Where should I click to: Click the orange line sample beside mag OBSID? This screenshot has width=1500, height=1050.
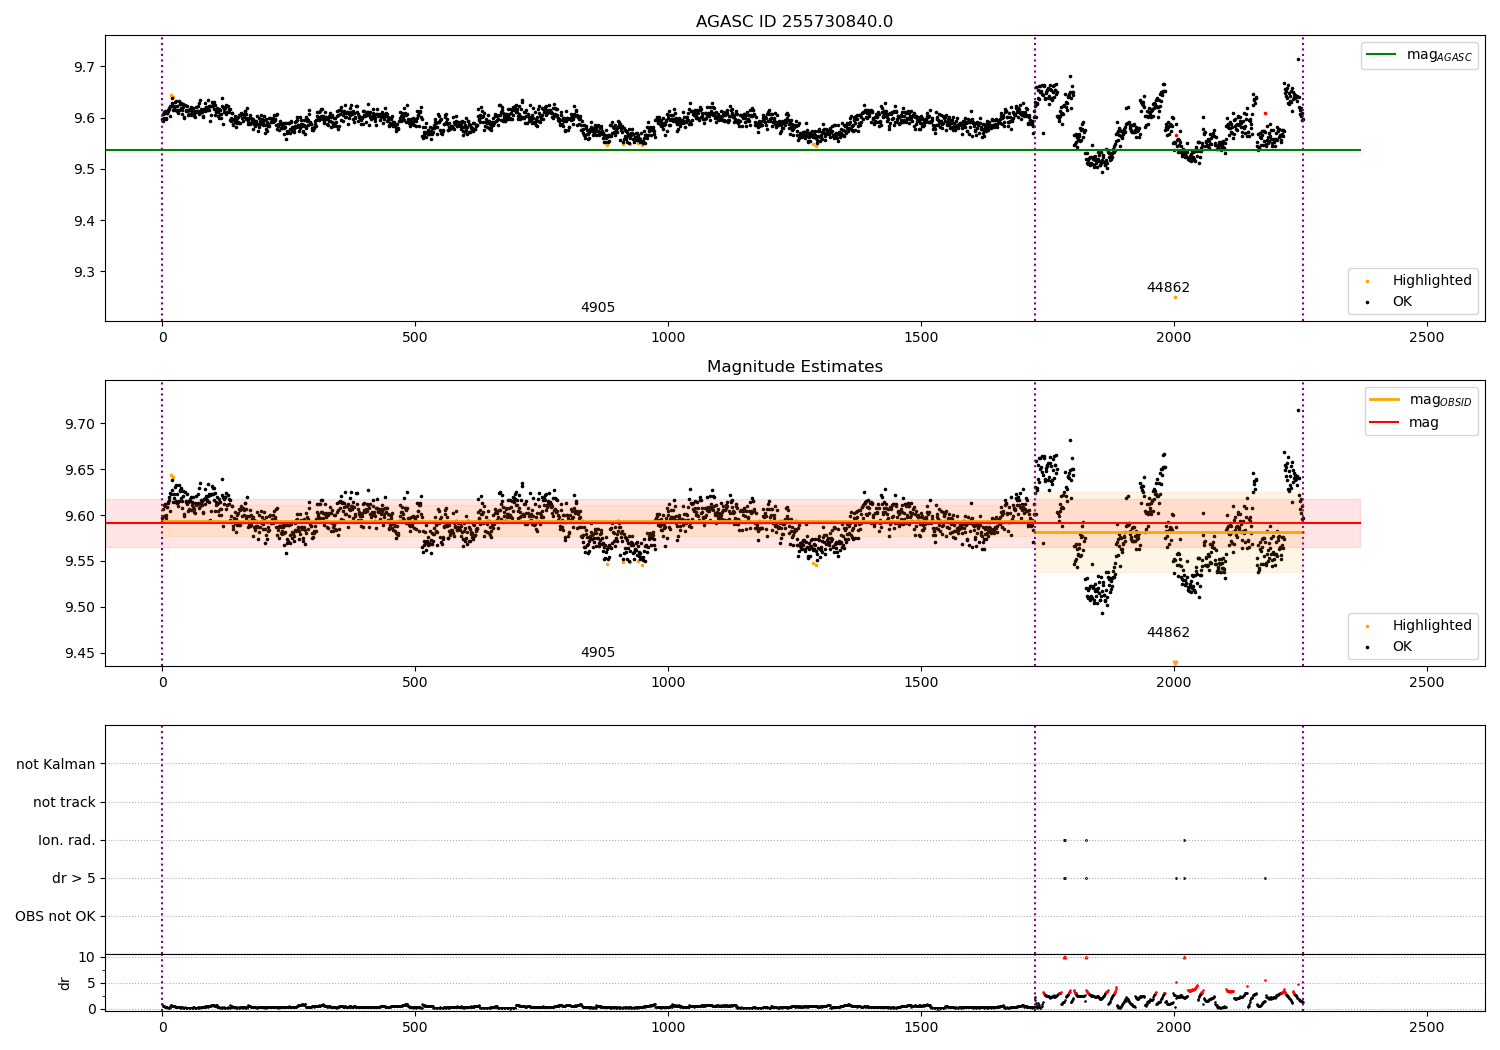[x=1384, y=399]
